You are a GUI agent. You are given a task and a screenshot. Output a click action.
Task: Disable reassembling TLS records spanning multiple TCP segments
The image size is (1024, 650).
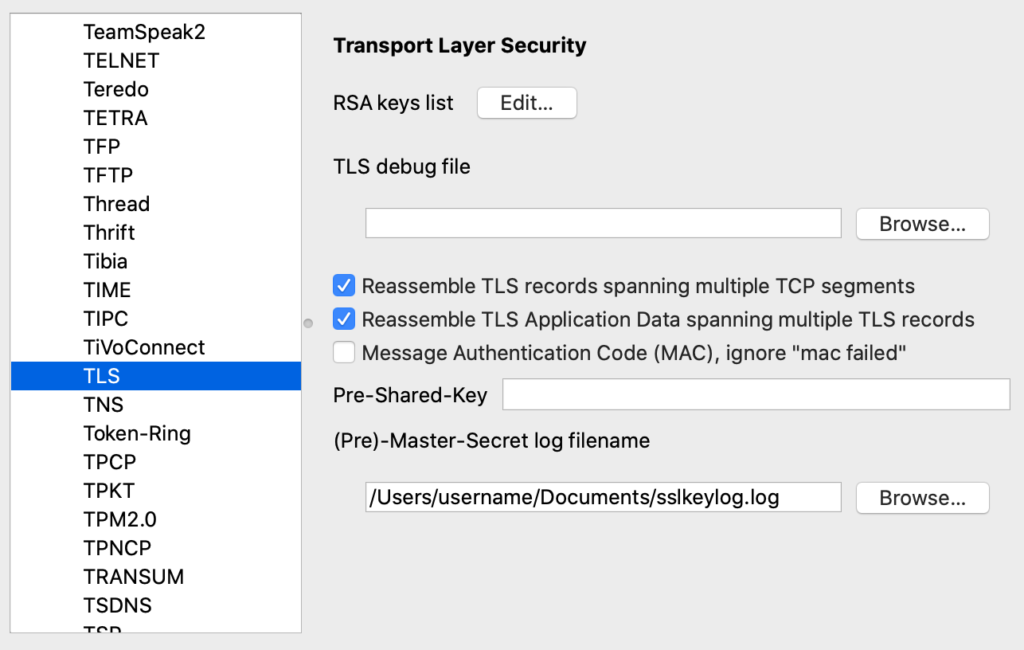point(344,285)
